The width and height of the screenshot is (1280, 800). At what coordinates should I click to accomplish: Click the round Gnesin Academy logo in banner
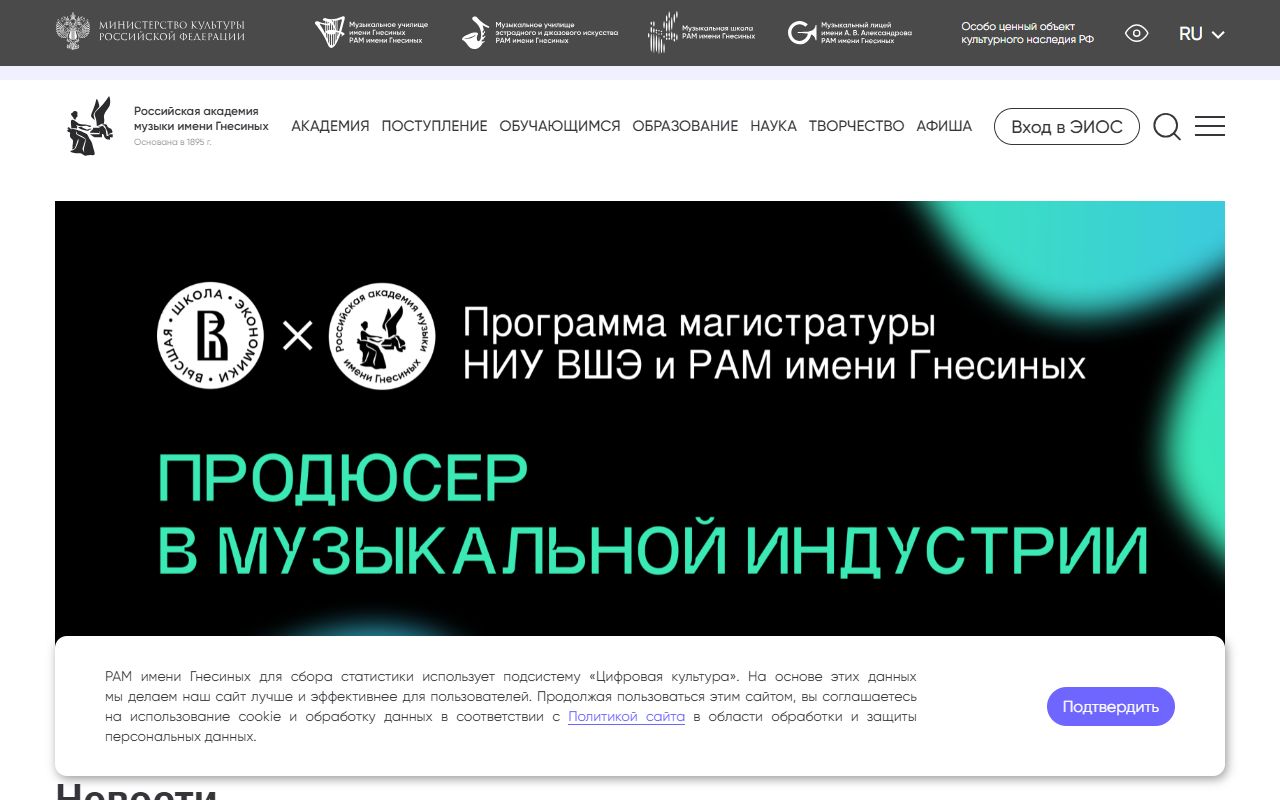382,337
